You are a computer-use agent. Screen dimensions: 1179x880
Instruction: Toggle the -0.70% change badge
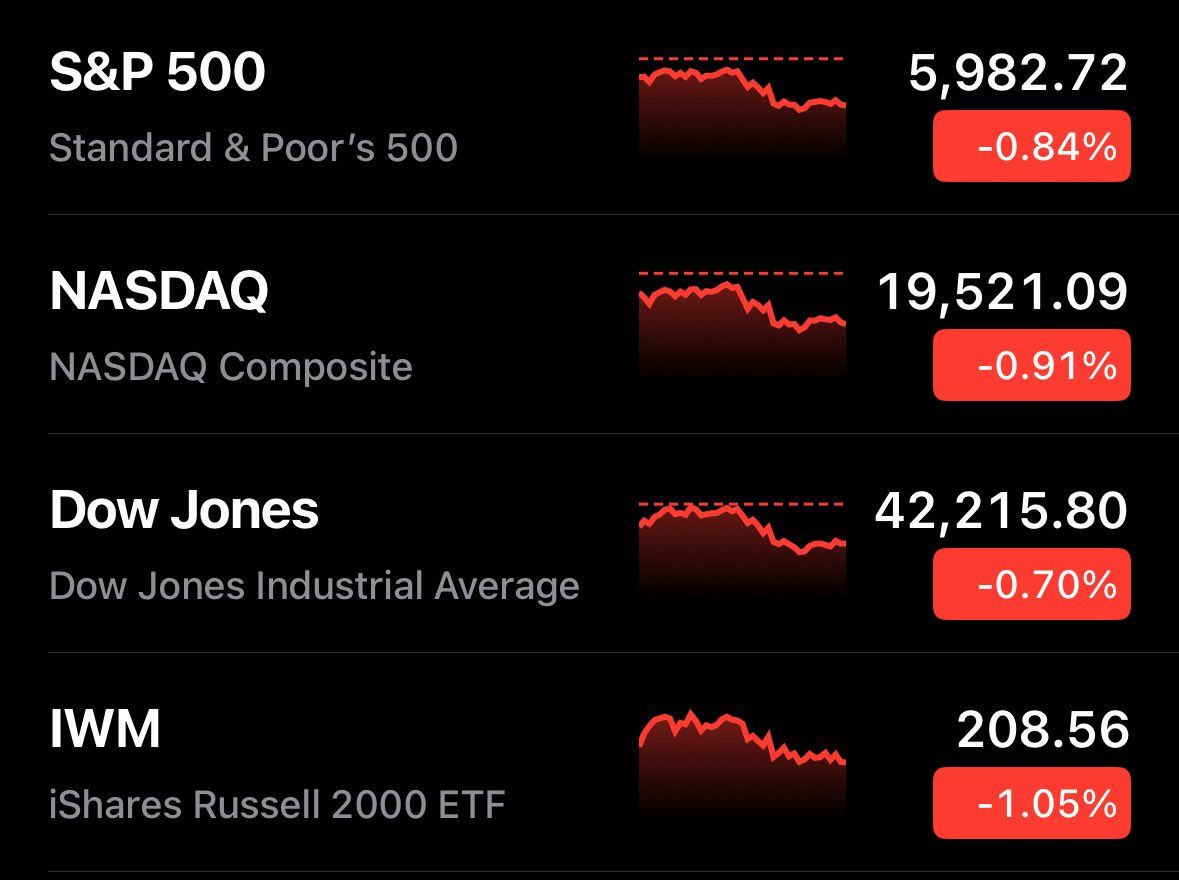pos(1032,584)
